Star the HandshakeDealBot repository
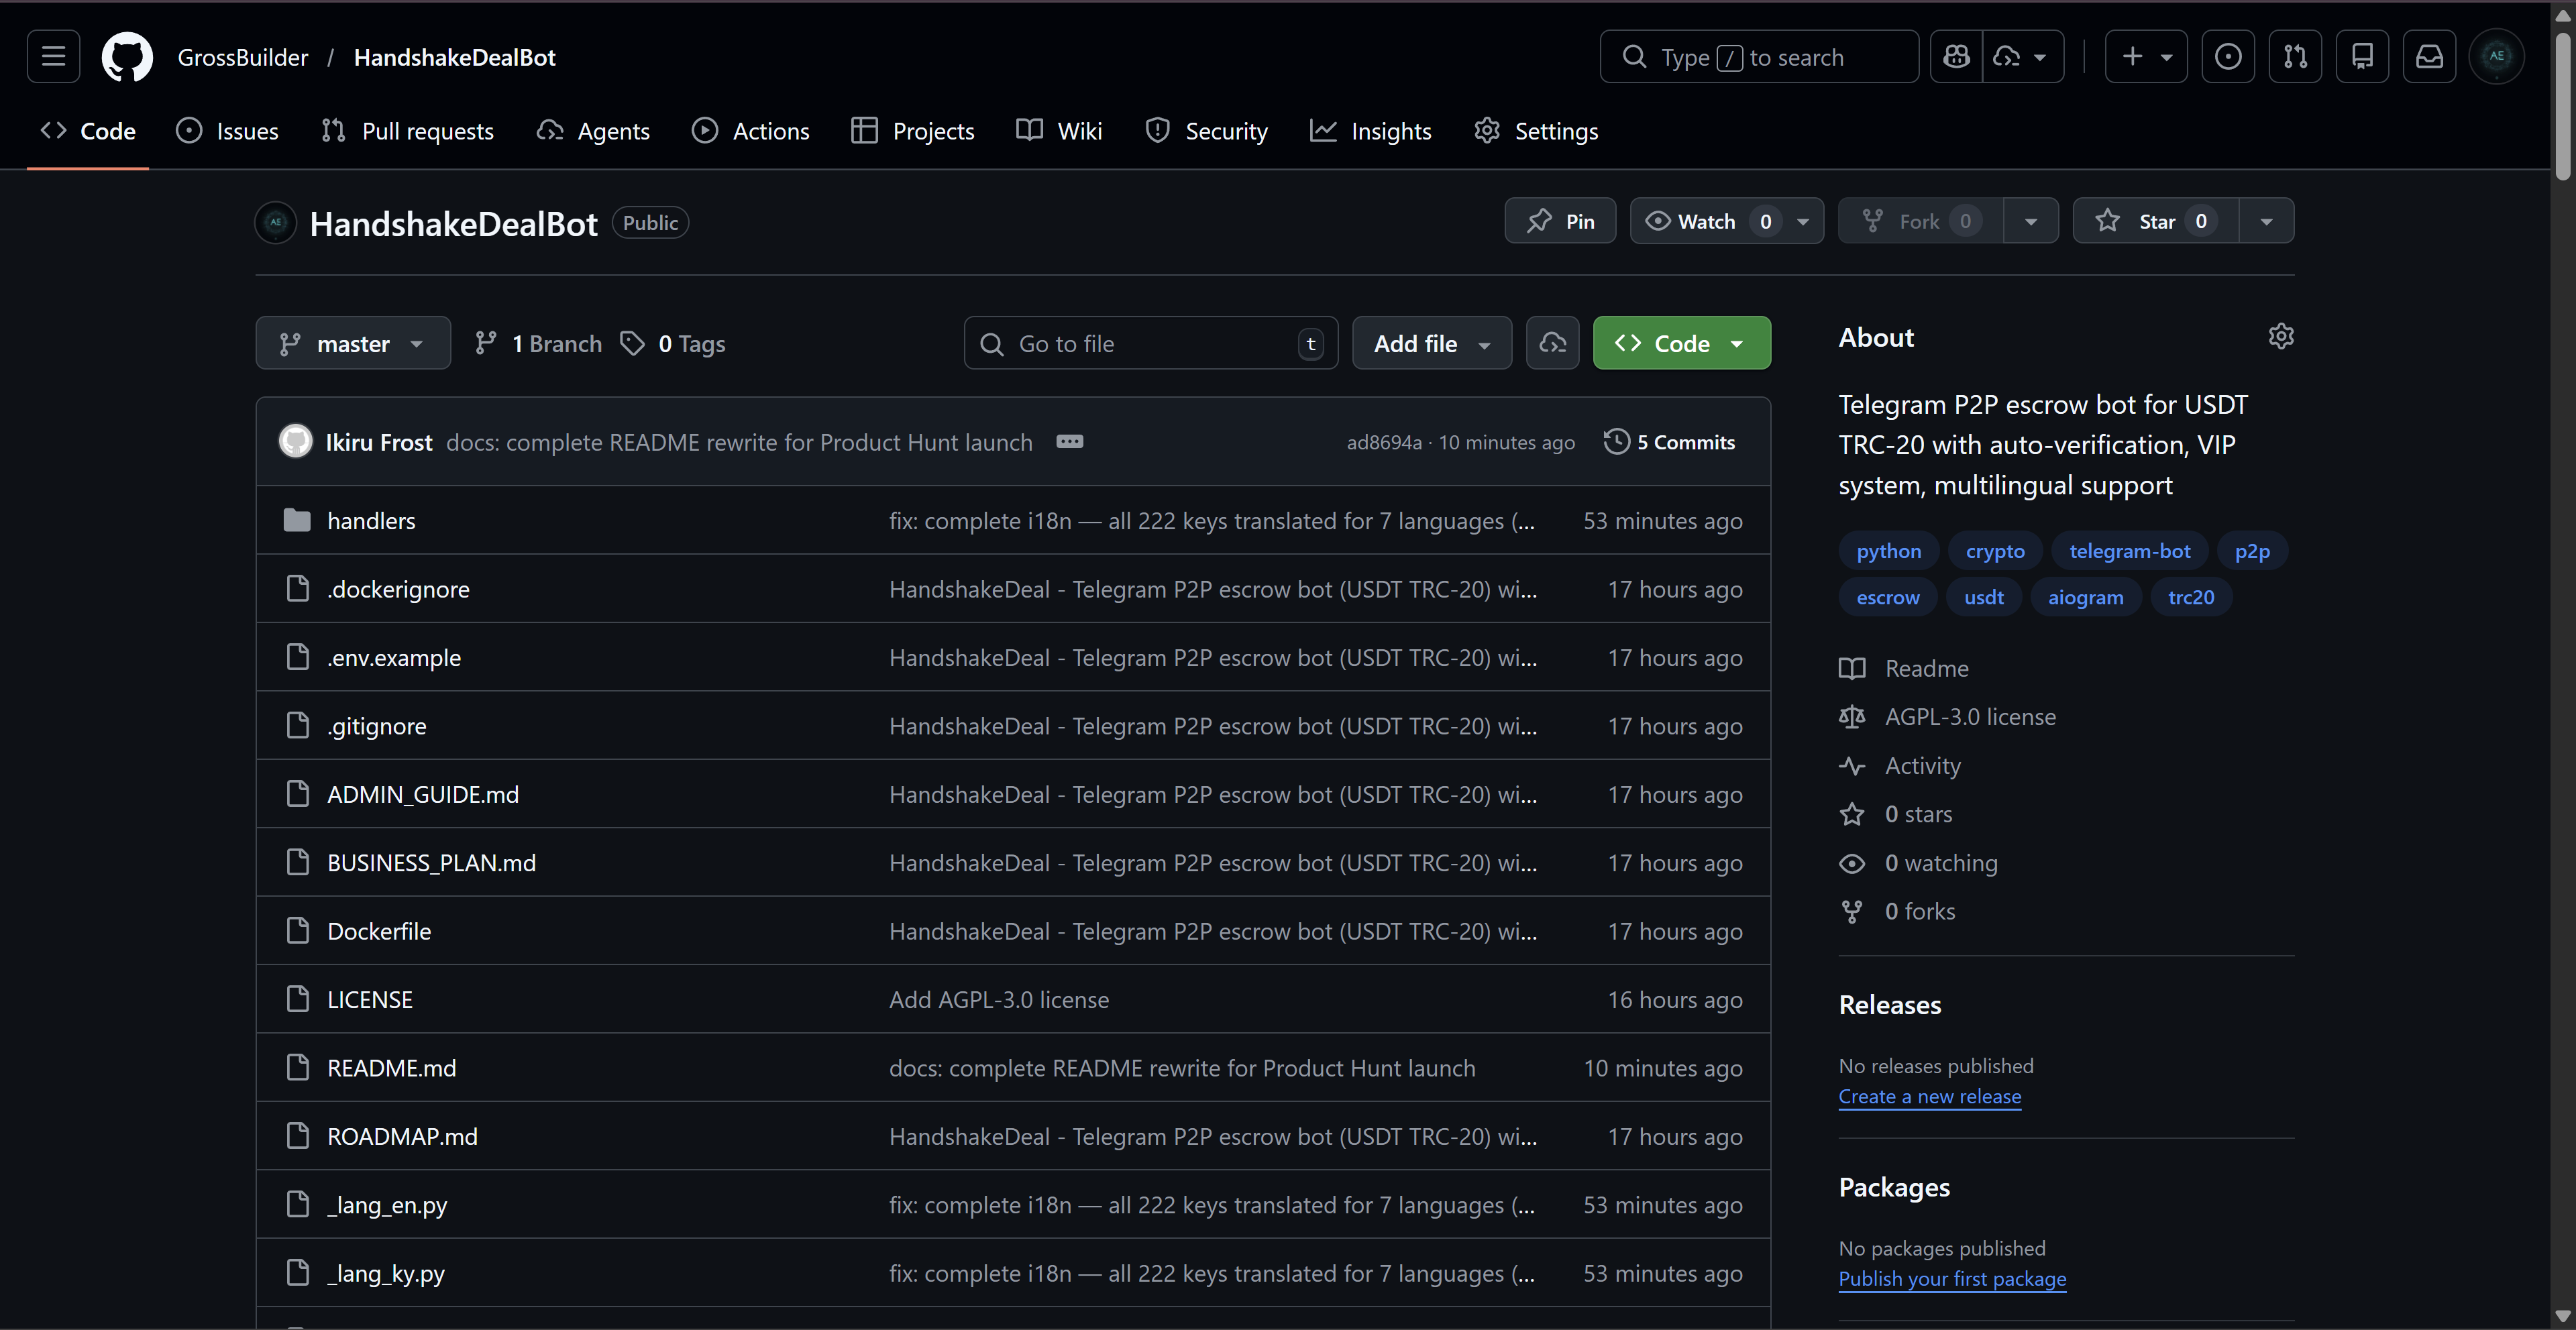2576x1330 pixels. click(2155, 220)
